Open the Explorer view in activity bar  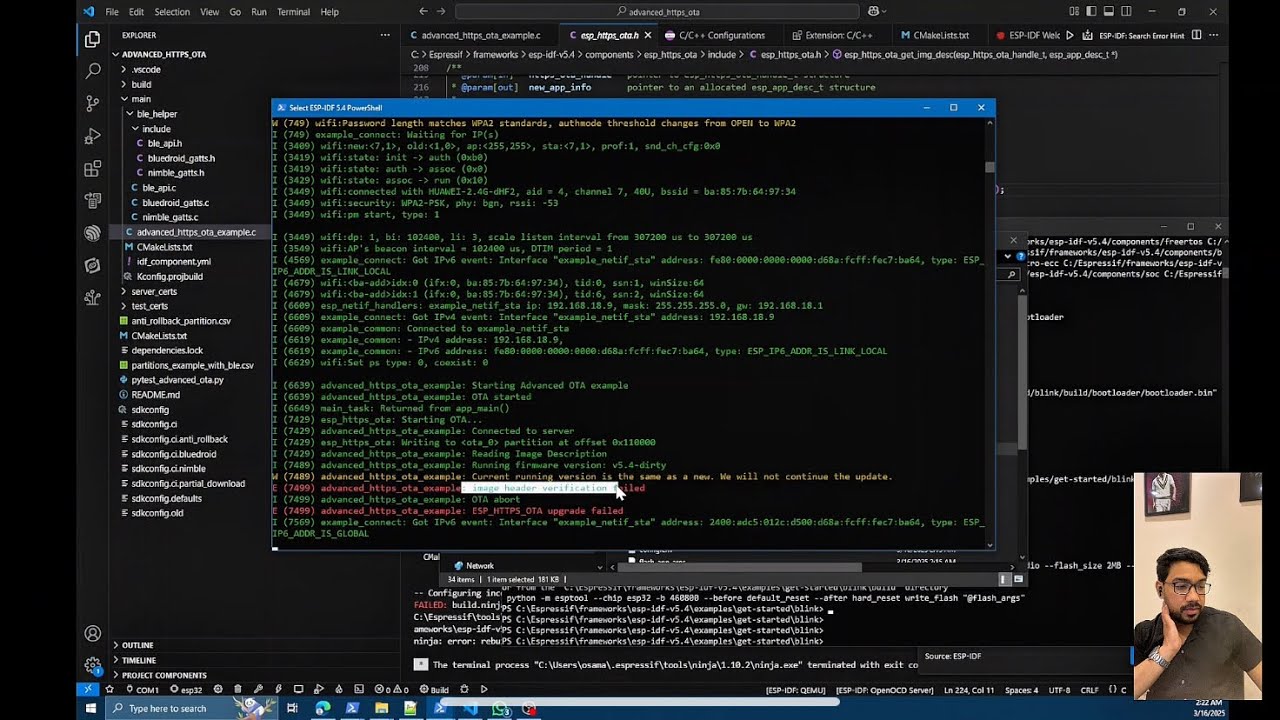click(x=93, y=39)
